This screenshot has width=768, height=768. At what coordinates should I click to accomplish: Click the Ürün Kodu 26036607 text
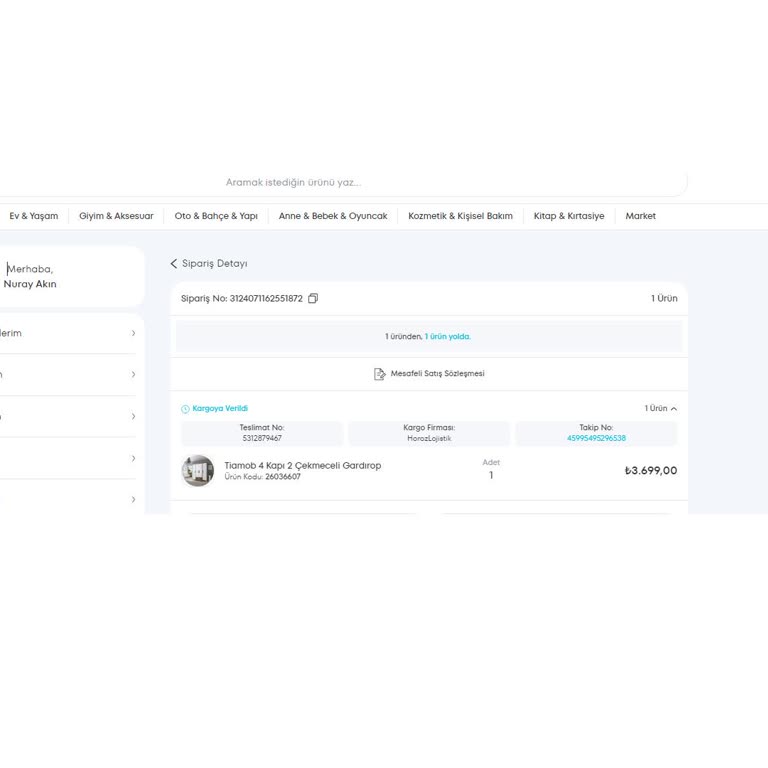coord(263,477)
